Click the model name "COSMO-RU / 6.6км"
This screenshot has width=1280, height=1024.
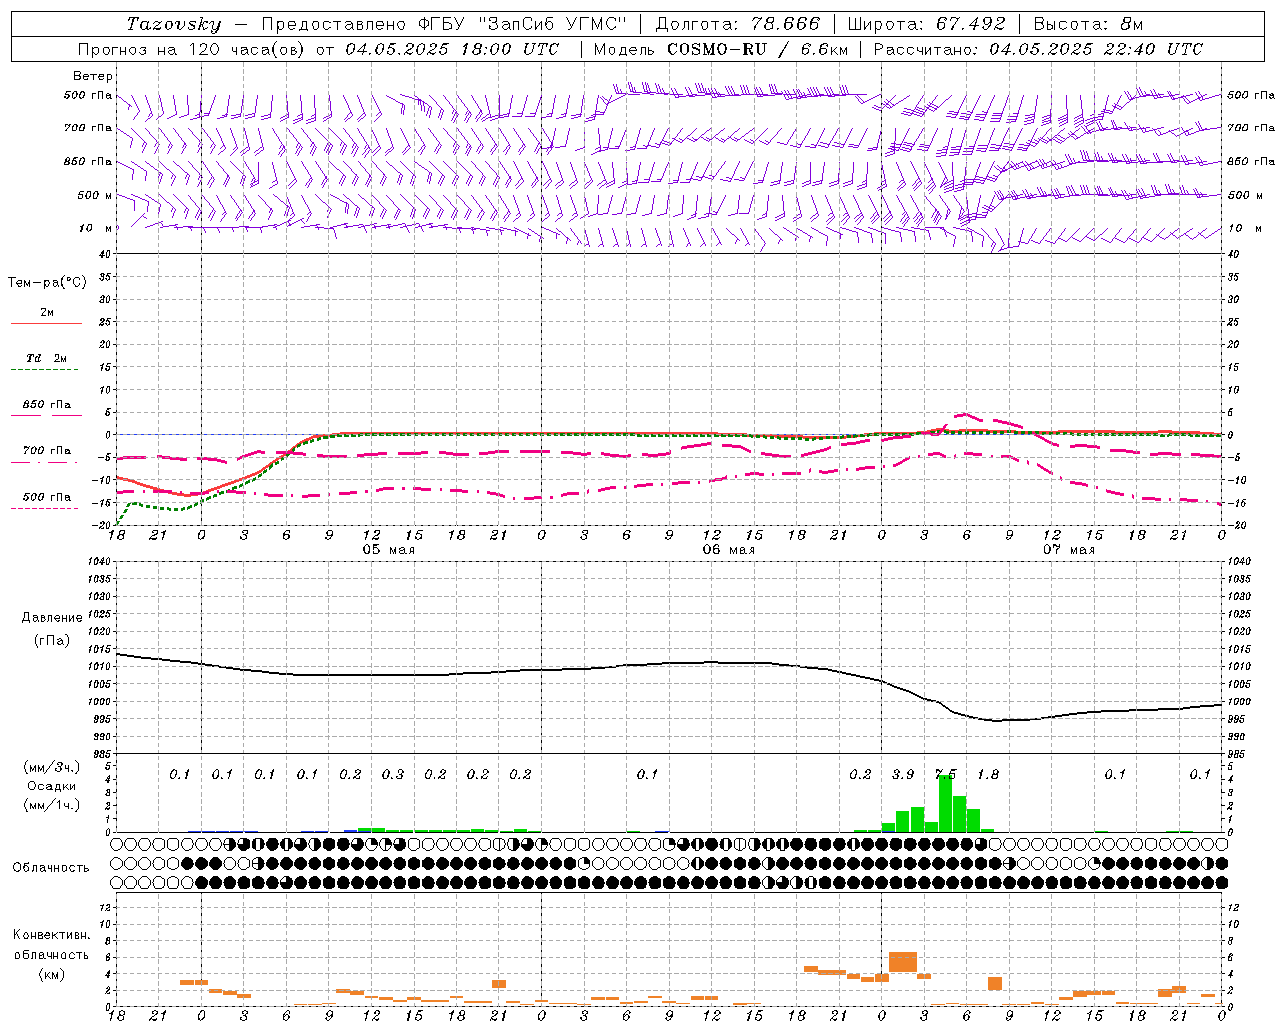click(756, 49)
